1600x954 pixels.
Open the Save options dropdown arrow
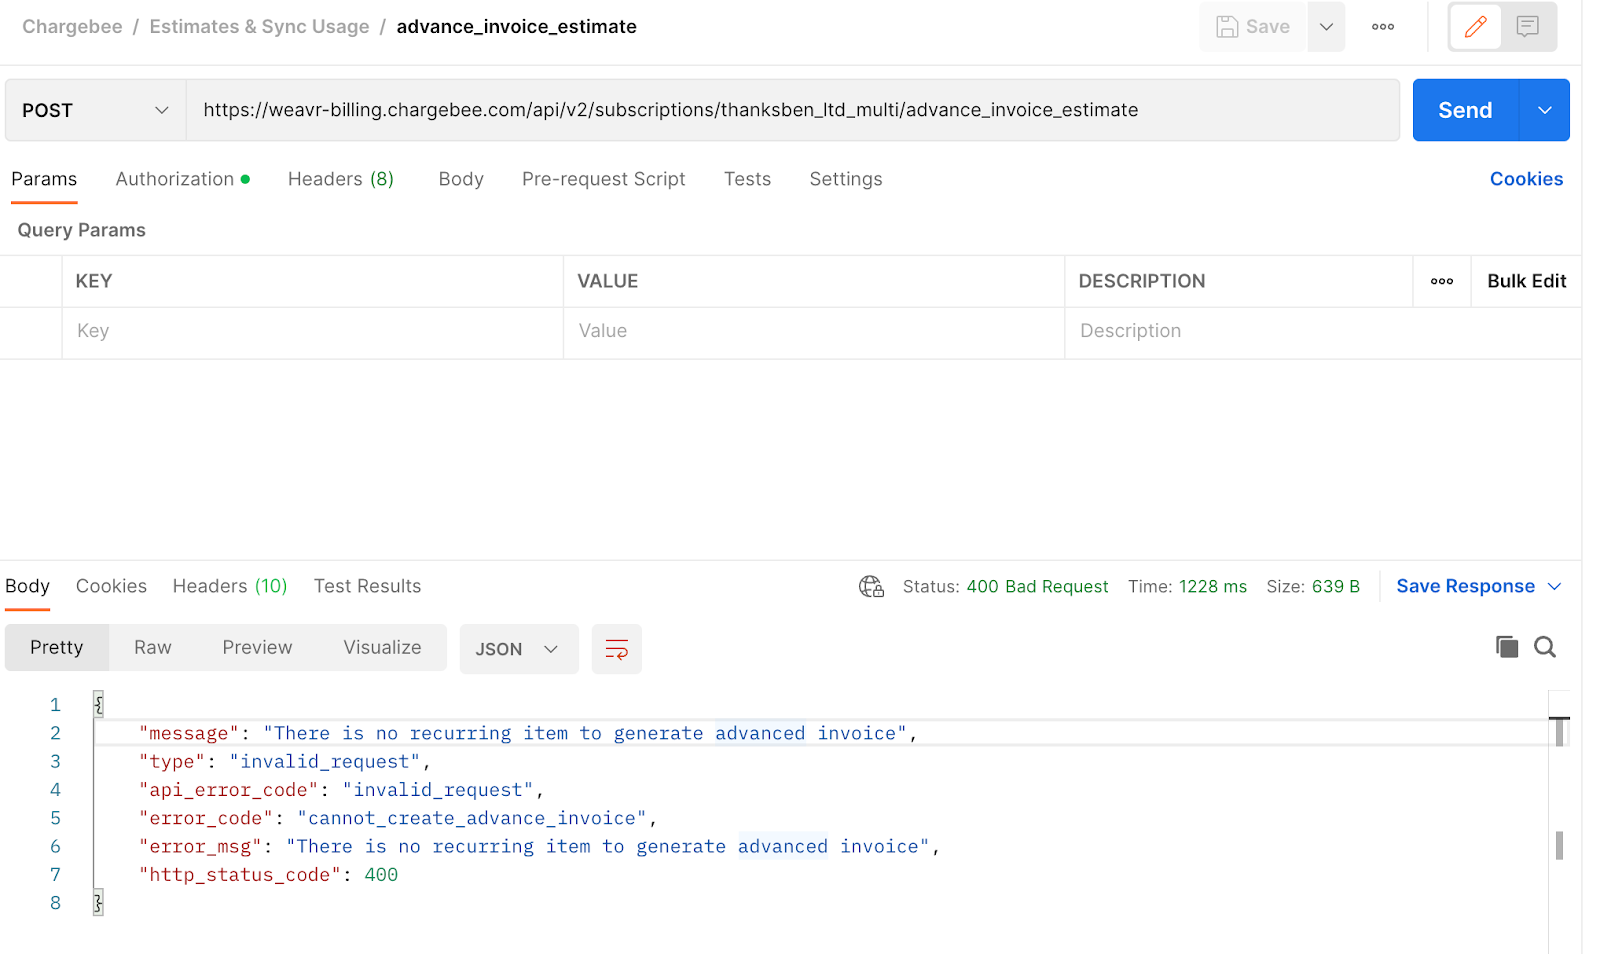point(1326,27)
